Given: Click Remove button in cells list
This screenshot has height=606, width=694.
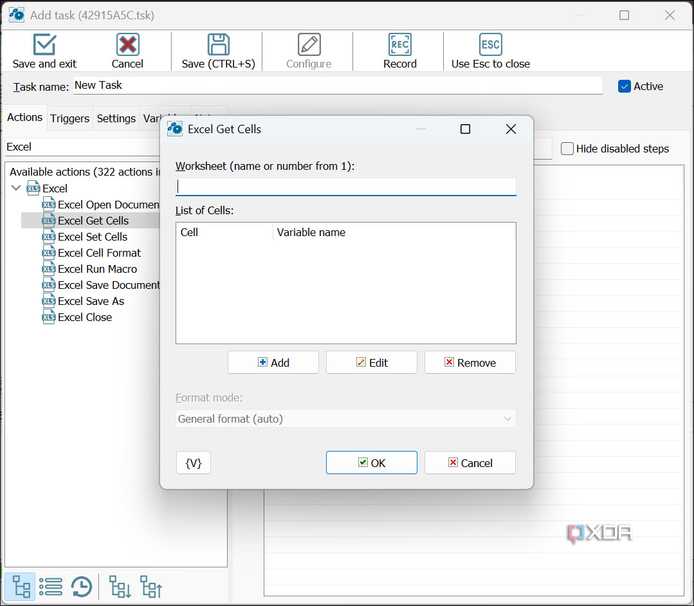Looking at the screenshot, I should [x=470, y=363].
